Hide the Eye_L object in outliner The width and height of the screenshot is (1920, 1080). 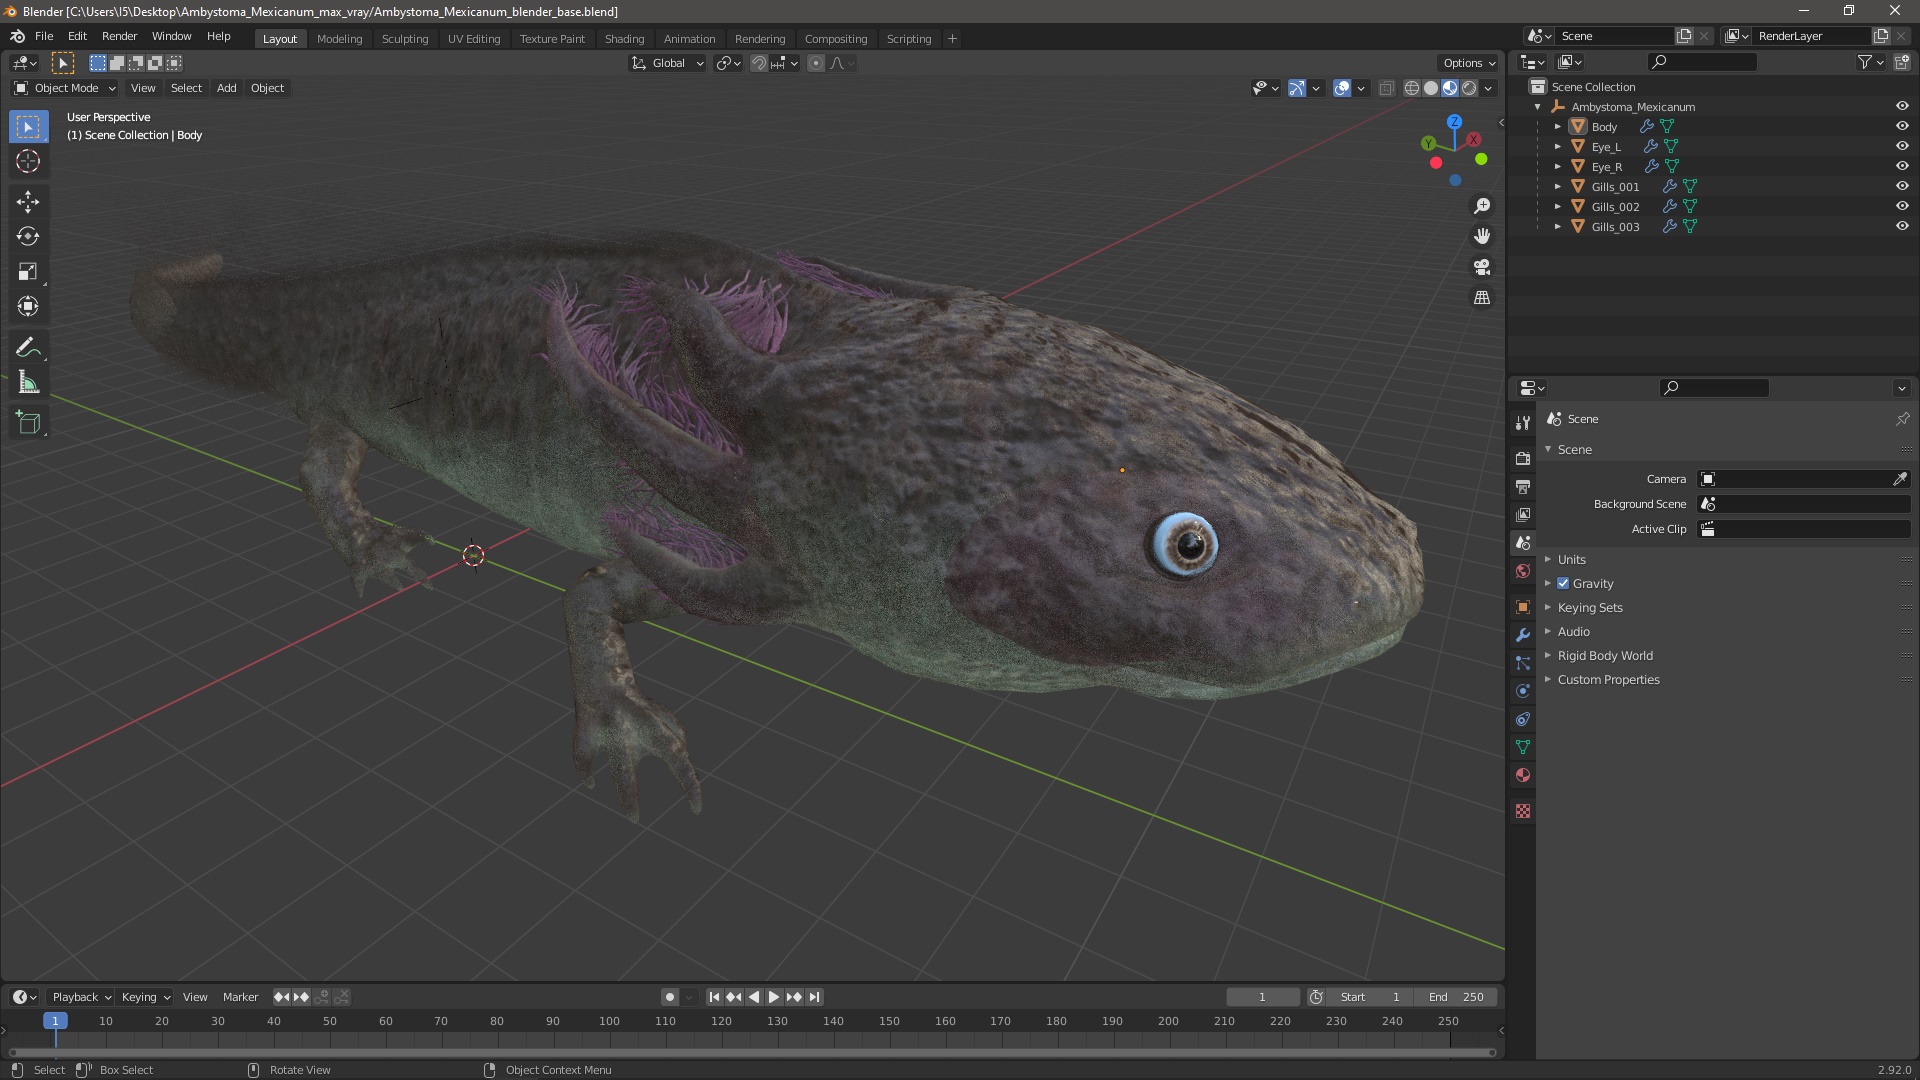1901,146
